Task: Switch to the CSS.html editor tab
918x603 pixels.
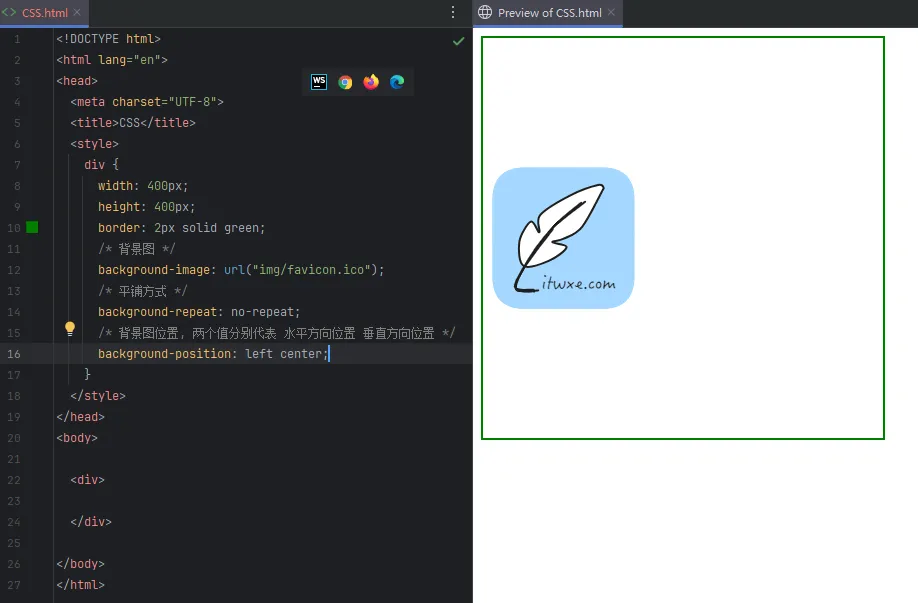Action: pyautogui.click(x=44, y=13)
